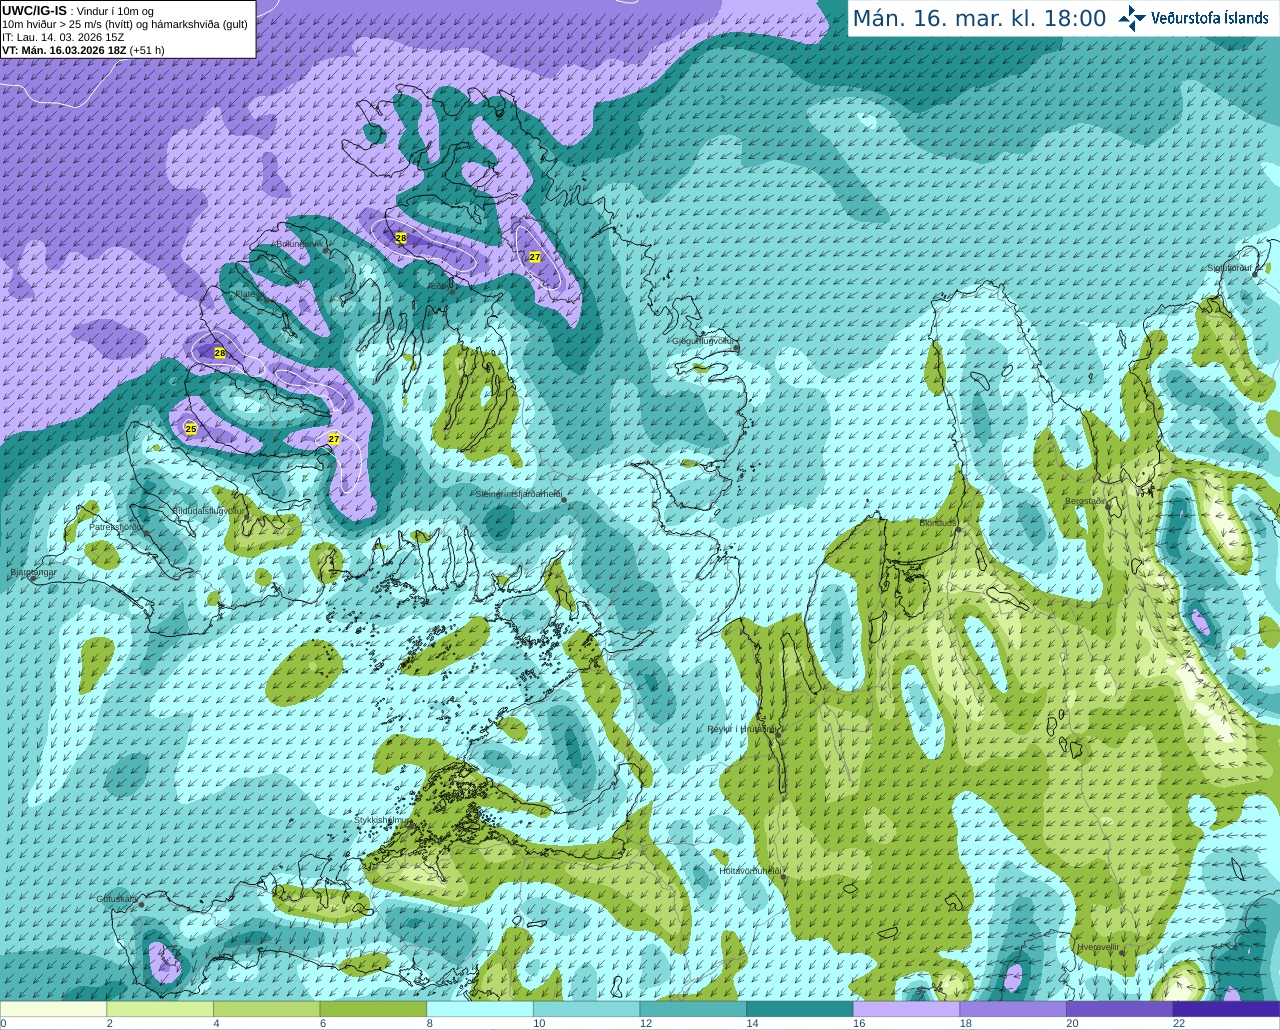
Task: Click the 6–8 m/s olive legend swatch
Action: (373, 1009)
